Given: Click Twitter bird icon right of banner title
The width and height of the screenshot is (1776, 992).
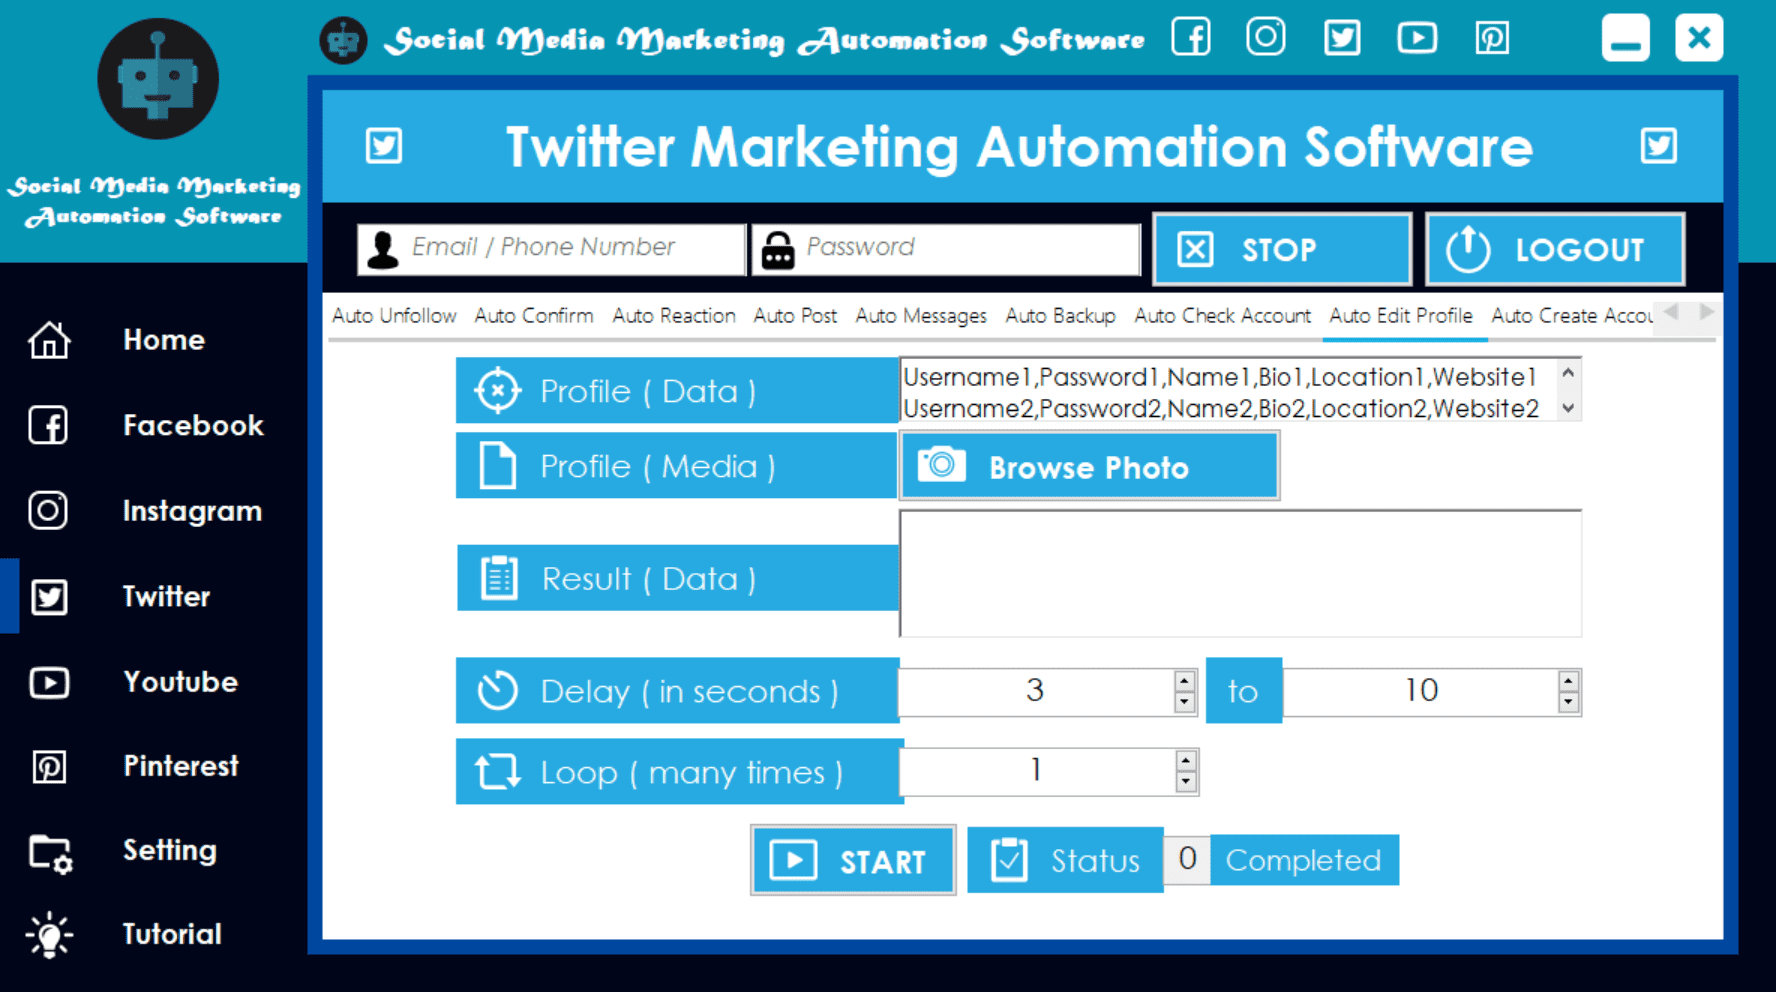Looking at the screenshot, I should (x=1659, y=146).
